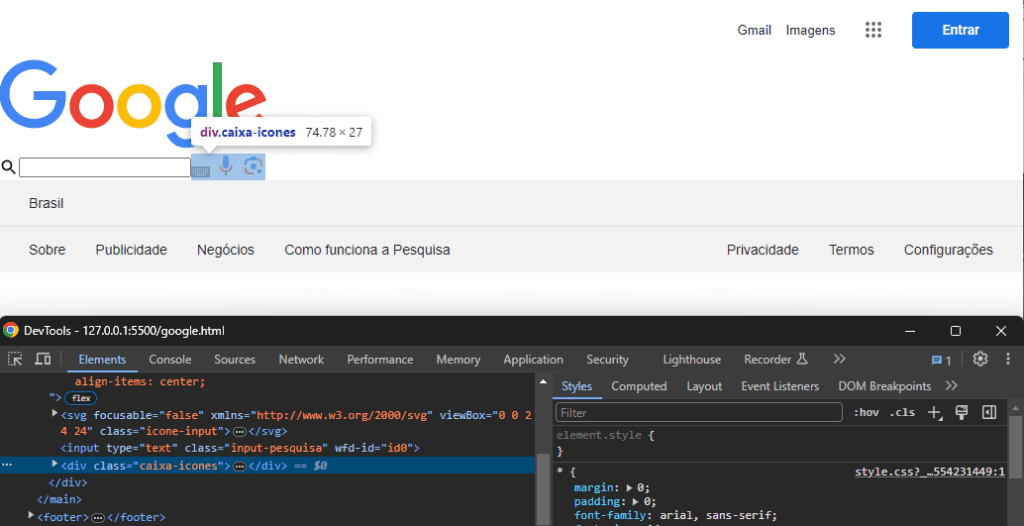Toggle the element state paintbrush icon
The height and width of the screenshot is (526, 1024).
[x=961, y=412]
